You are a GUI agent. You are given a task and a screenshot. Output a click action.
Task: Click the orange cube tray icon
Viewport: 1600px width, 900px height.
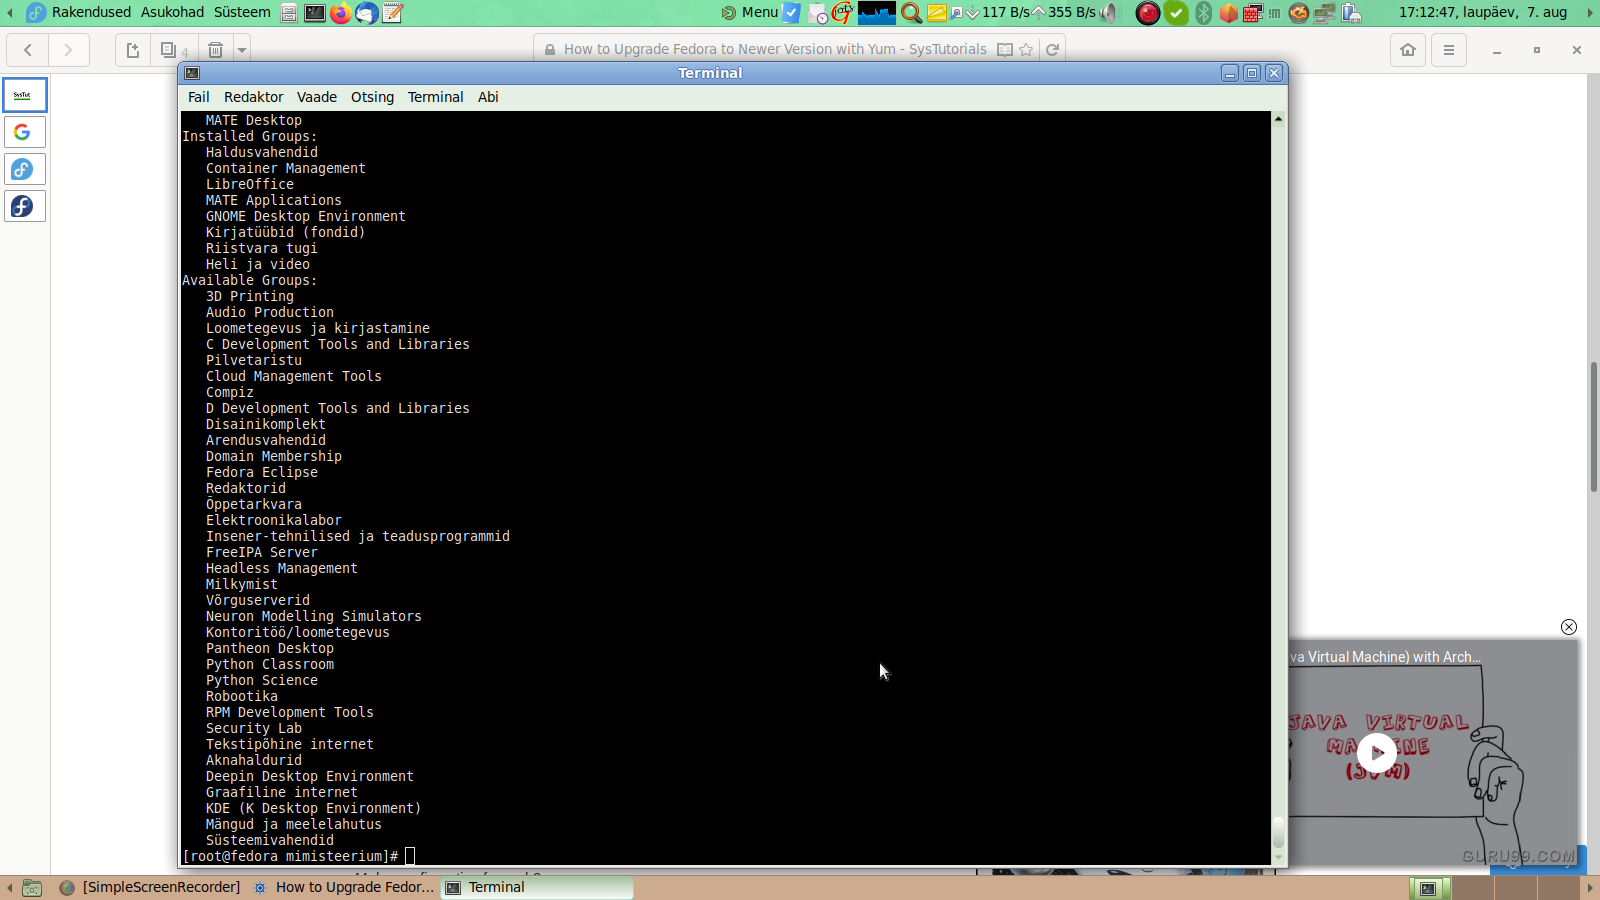(1228, 13)
